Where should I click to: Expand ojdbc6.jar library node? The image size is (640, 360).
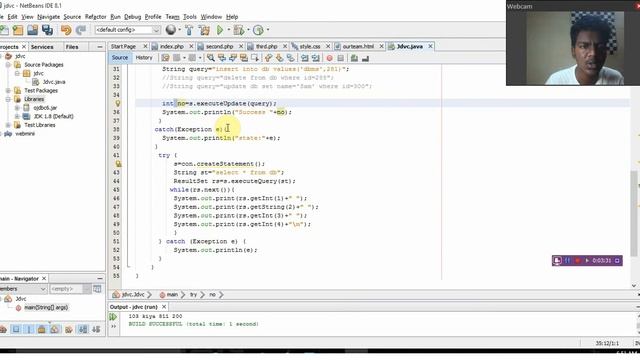[17, 108]
